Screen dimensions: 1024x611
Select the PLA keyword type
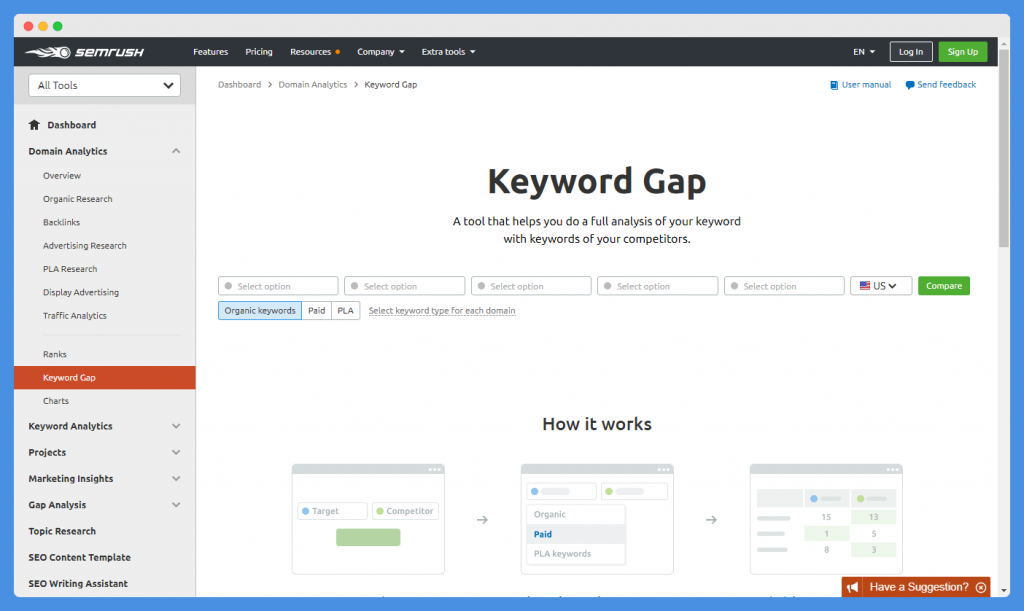pyautogui.click(x=345, y=311)
